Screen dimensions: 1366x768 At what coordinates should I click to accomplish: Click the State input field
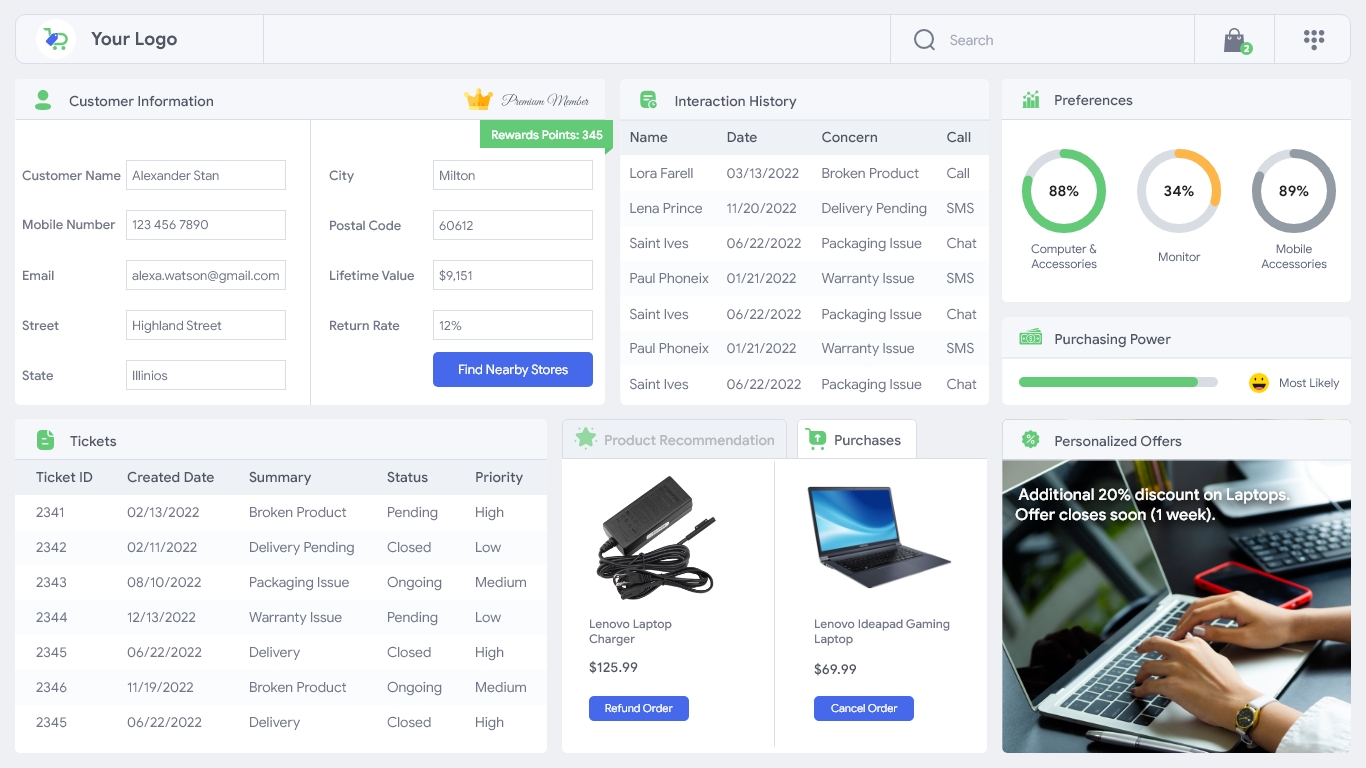206,375
